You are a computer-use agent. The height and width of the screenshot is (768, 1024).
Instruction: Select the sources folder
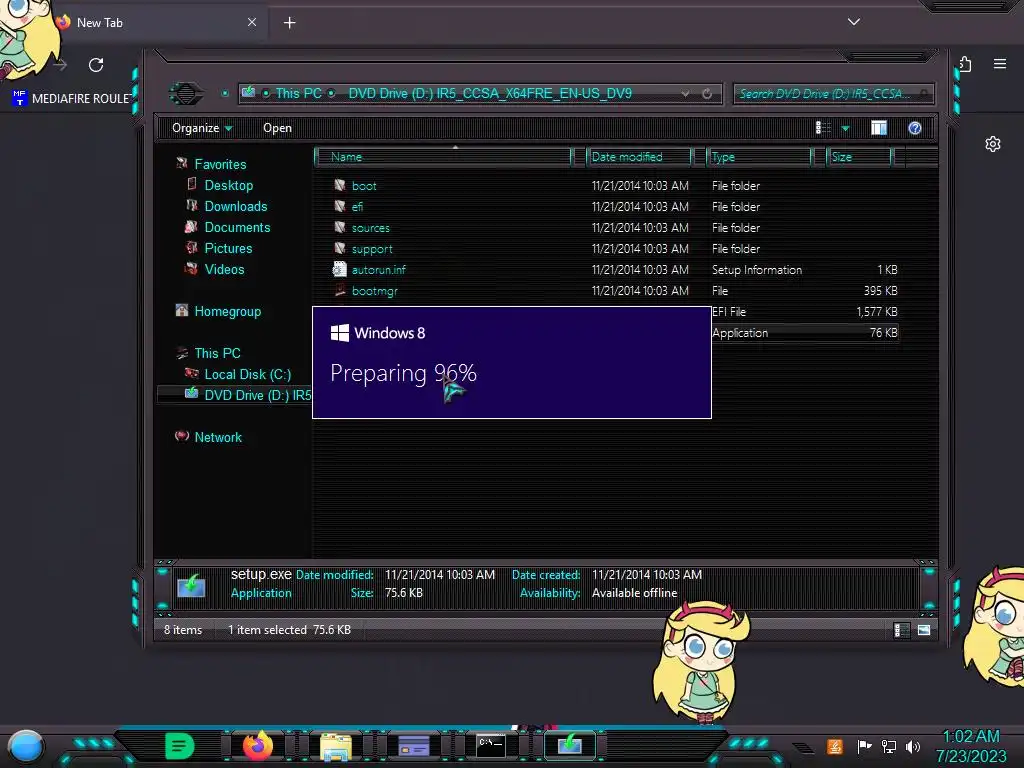370,228
